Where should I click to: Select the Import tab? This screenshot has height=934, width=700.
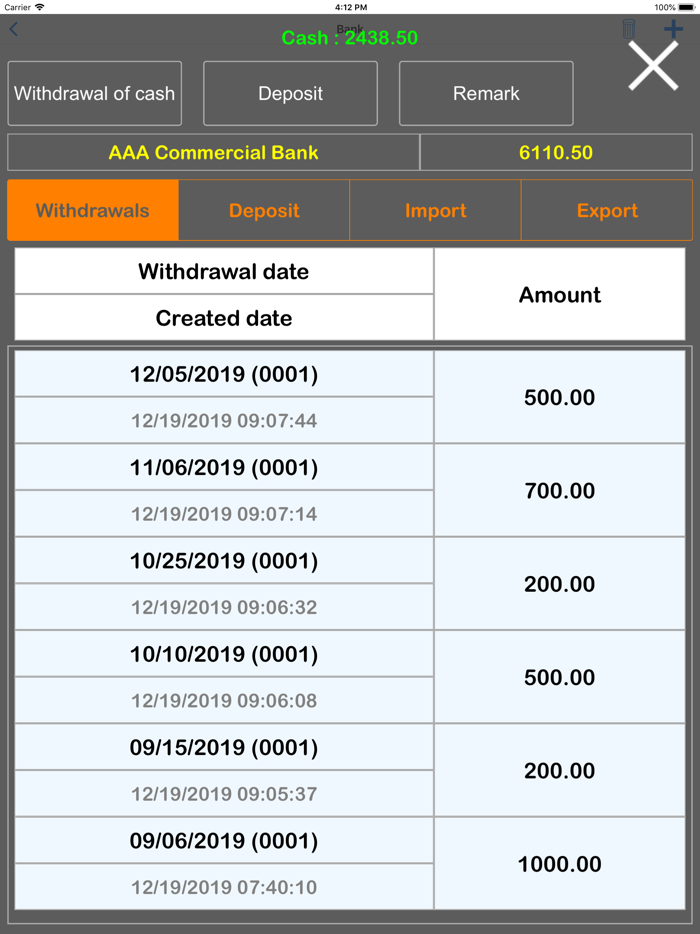[x=434, y=210]
